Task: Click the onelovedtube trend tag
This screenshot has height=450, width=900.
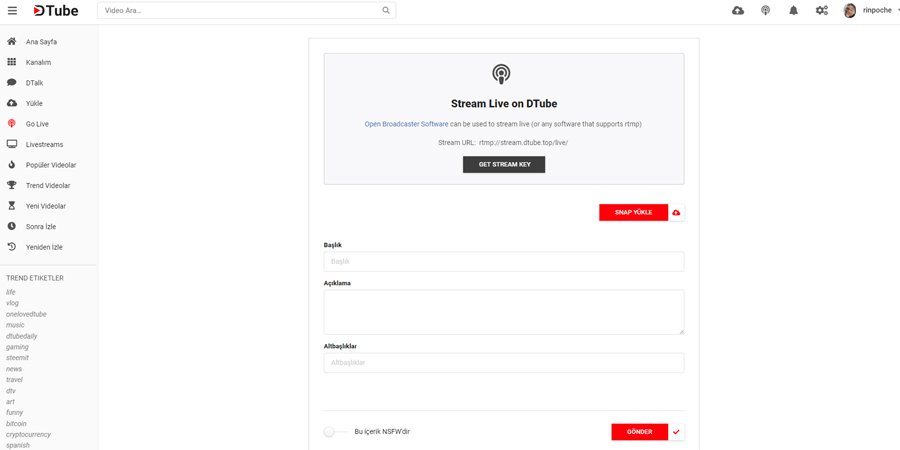Action: click(x=26, y=314)
